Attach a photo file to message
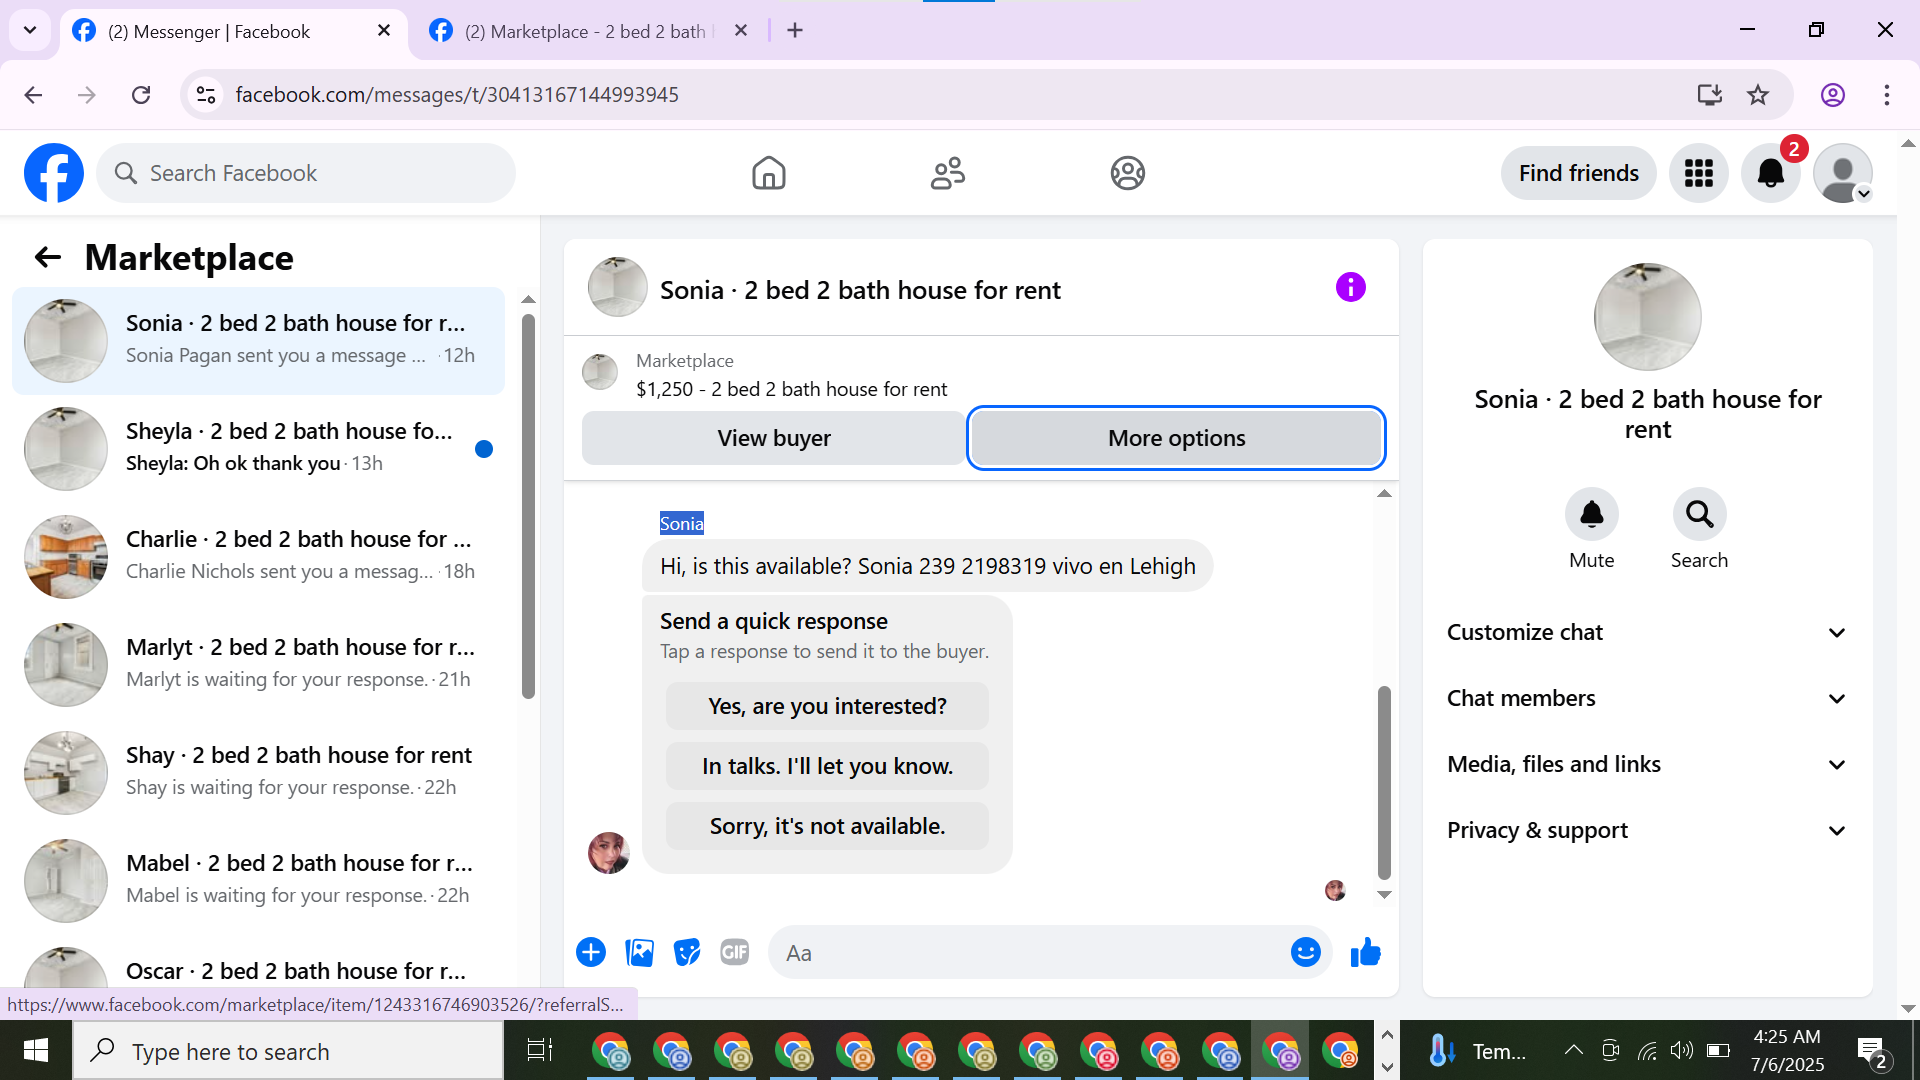The image size is (1920, 1080). (639, 952)
